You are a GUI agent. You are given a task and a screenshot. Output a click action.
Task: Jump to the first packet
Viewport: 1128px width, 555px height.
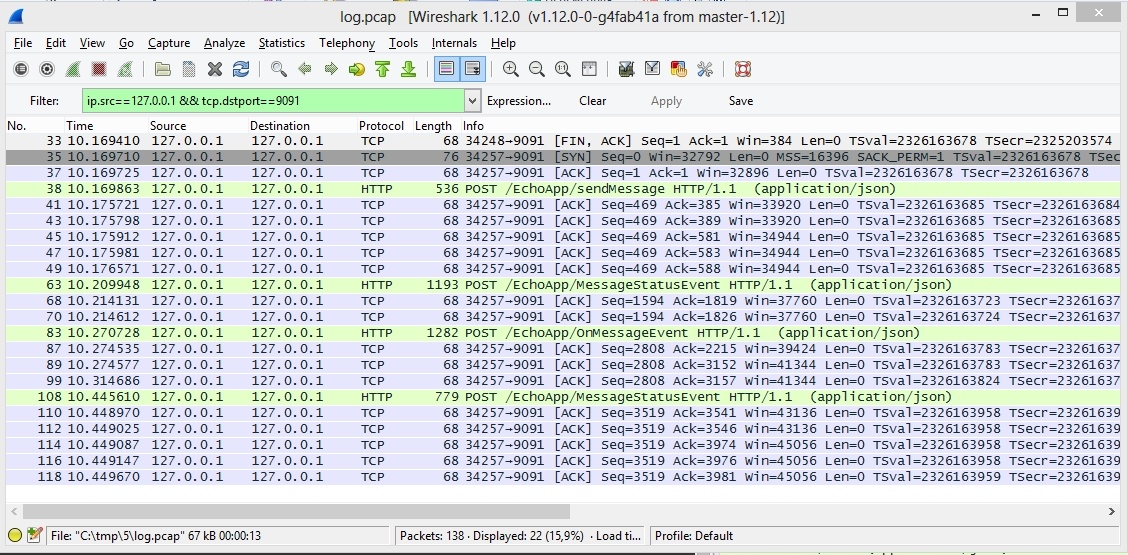point(382,69)
